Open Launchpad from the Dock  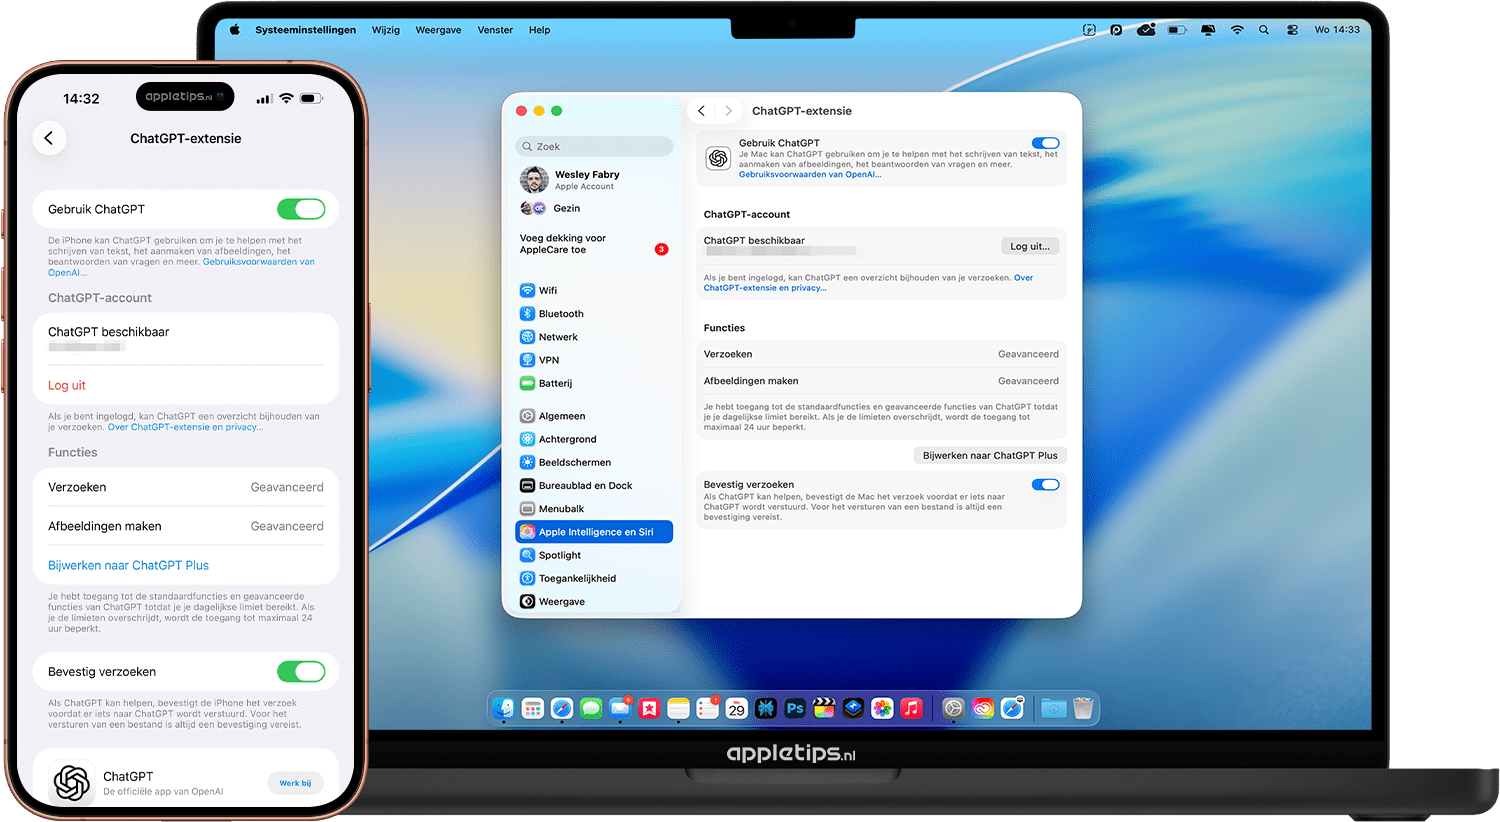[533, 708]
